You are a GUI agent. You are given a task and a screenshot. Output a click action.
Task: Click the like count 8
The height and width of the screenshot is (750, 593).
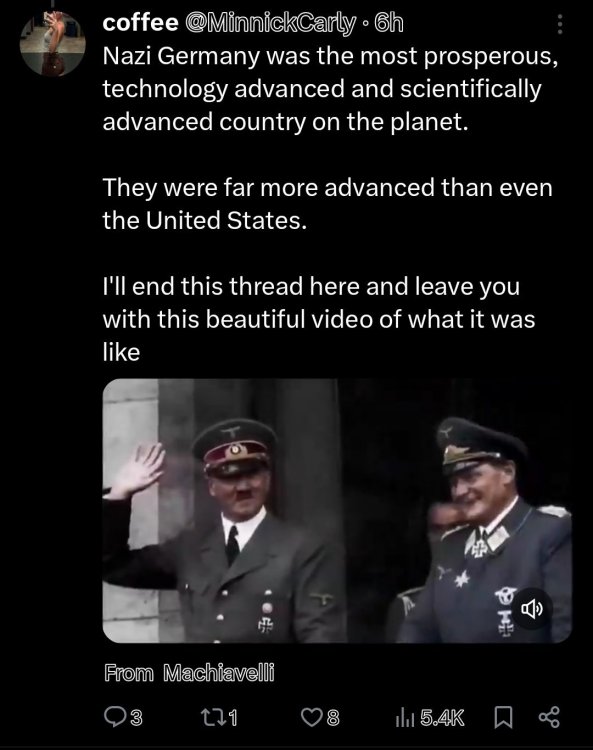[333, 717]
